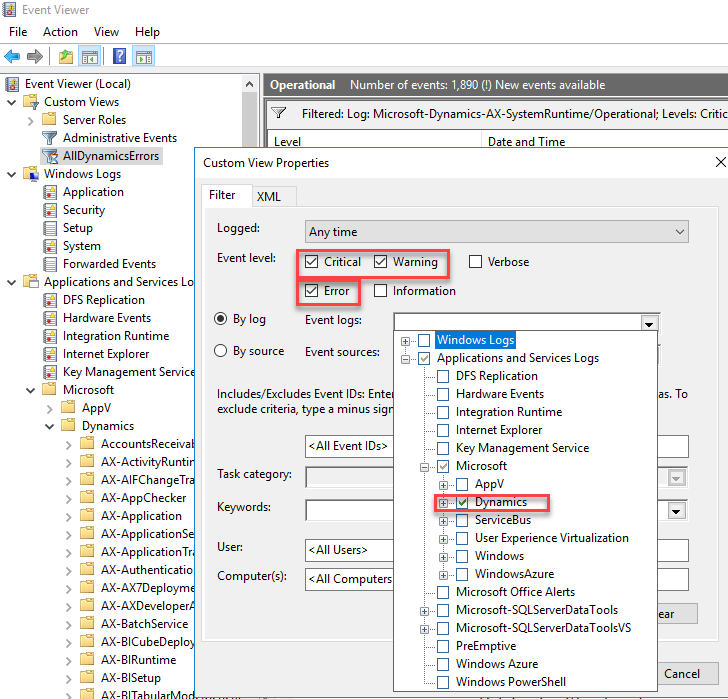Open the Help menu
The image size is (728, 699).
pyautogui.click(x=147, y=32)
